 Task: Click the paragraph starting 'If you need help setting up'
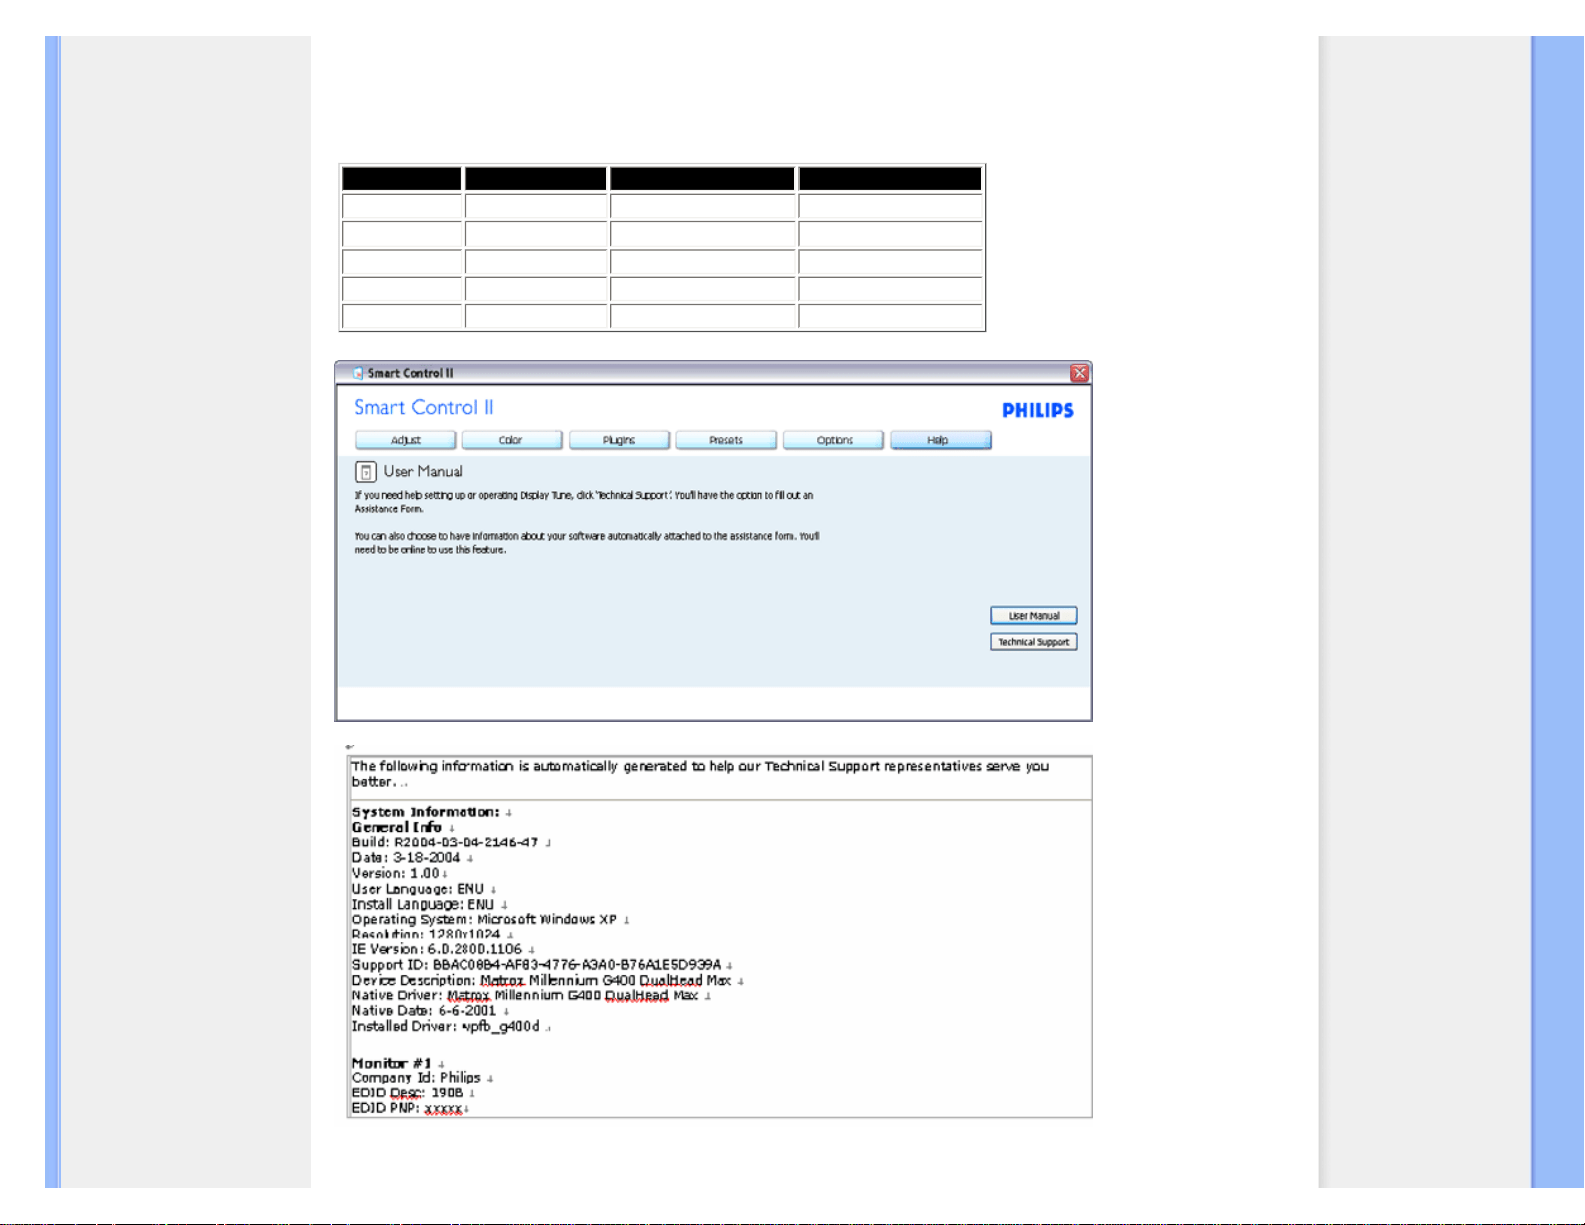coord(584,502)
